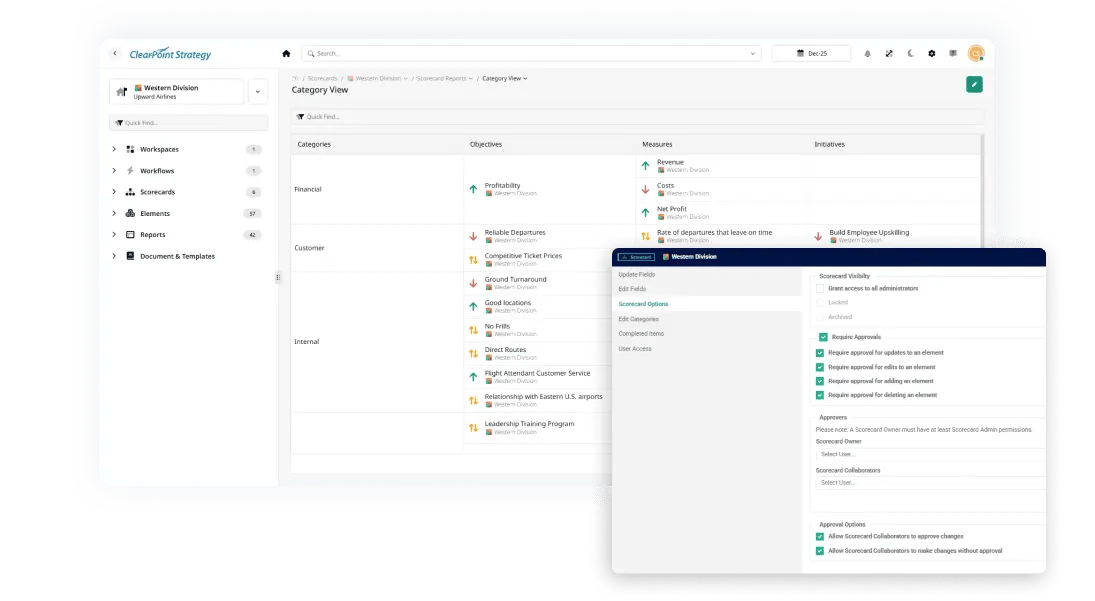The height and width of the screenshot is (601, 1095).
Task: Uncheck approval for adding an element
Action: [820, 381]
